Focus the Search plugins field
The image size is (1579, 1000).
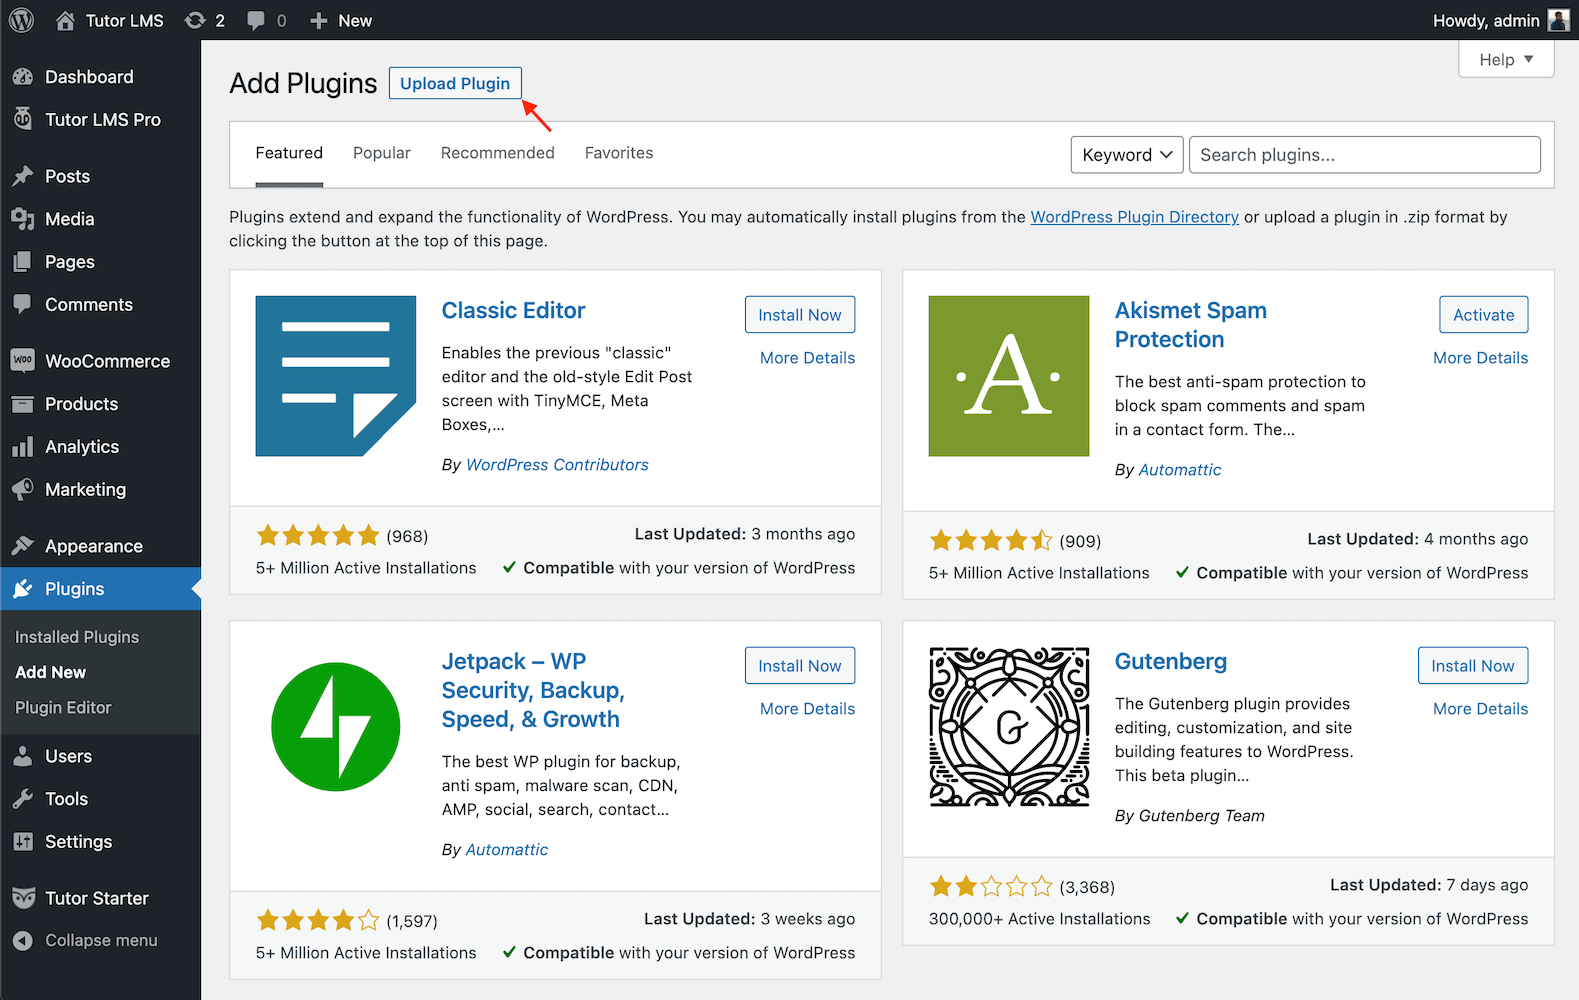(x=1365, y=155)
